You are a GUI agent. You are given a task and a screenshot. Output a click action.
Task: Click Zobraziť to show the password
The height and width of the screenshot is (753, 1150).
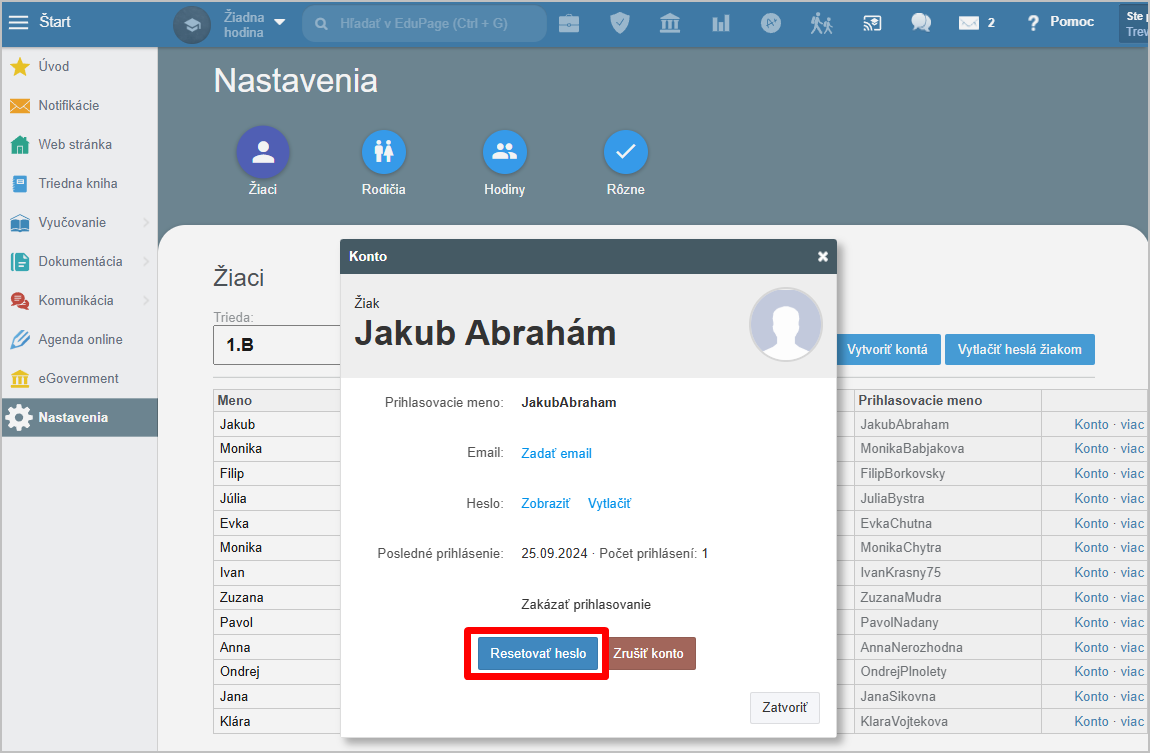click(x=545, y=503)
